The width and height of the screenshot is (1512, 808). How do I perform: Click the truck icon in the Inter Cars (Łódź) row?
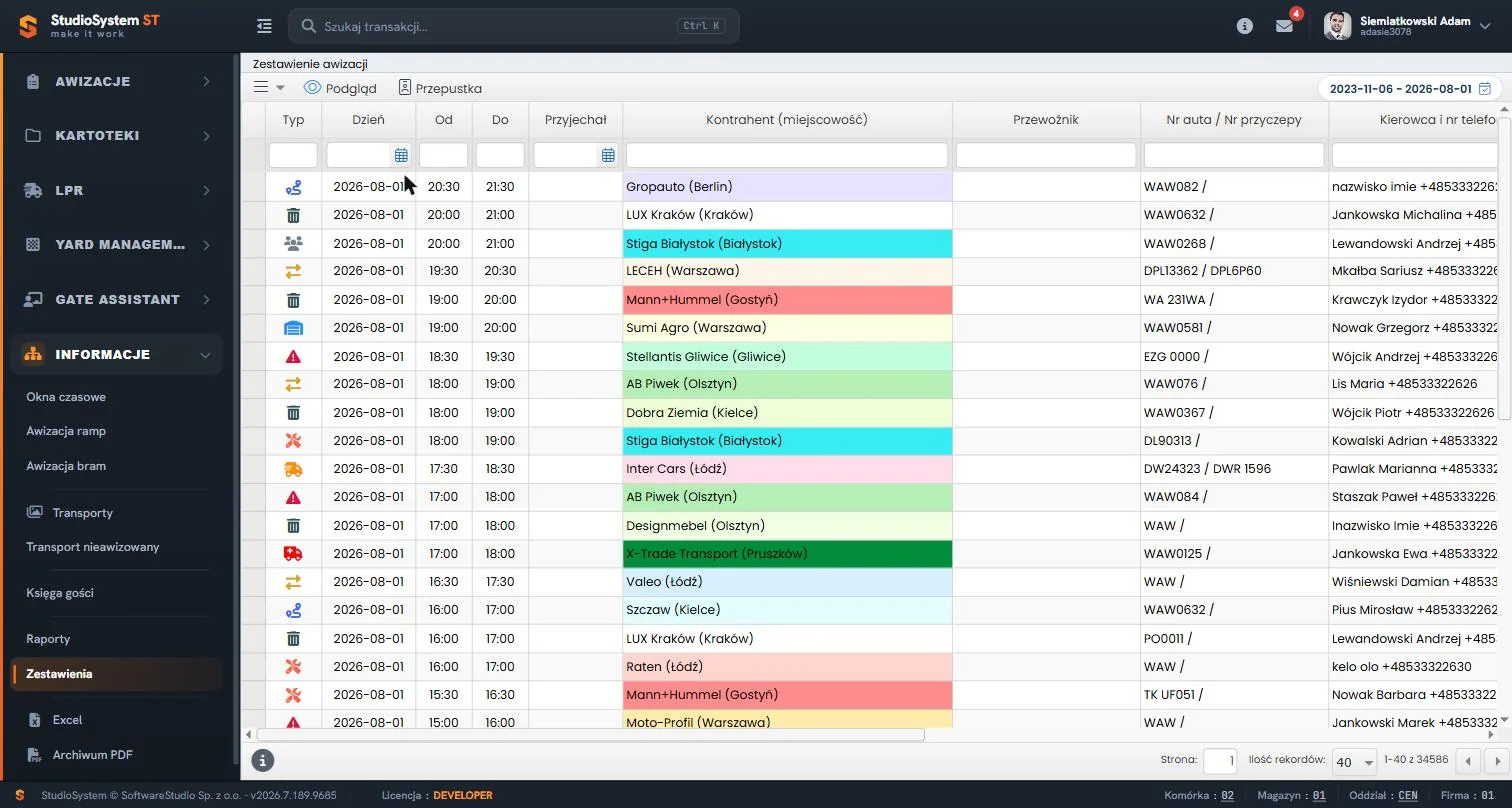coord(293,469)
